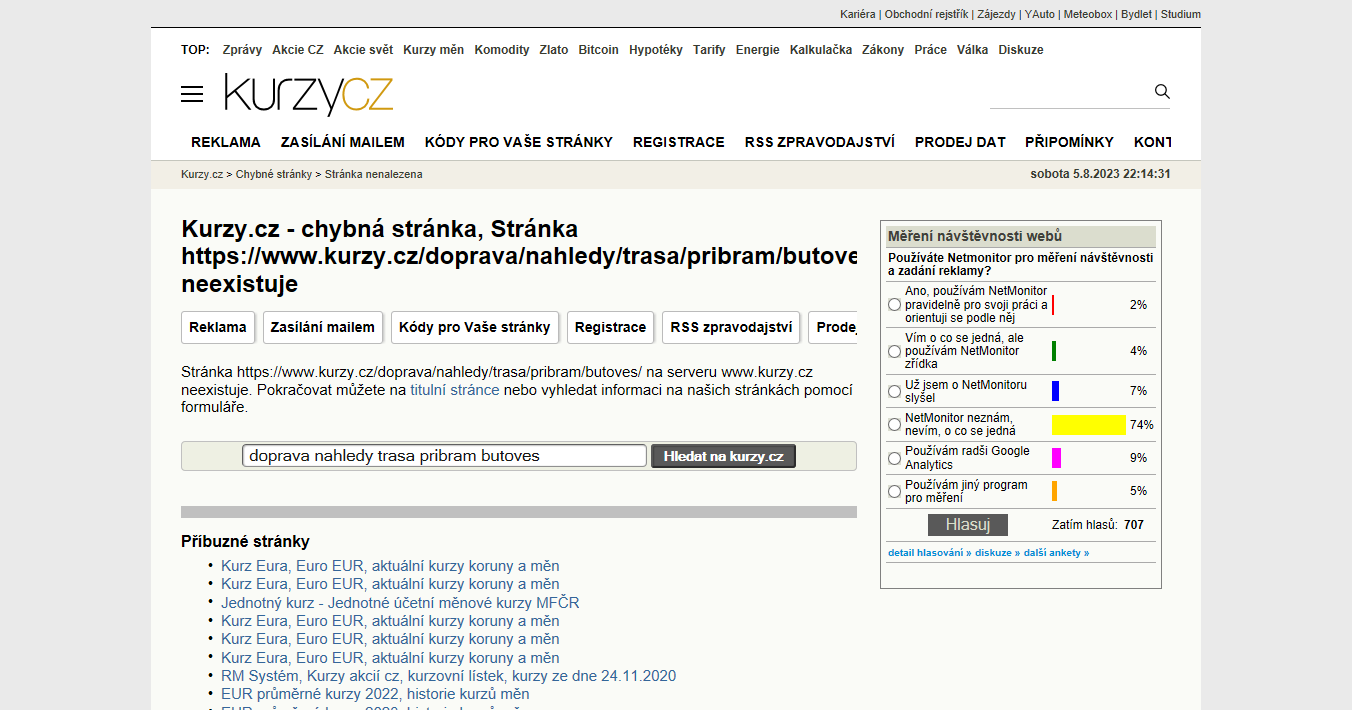
Task: Click the Hlasuj vote button
Action: pos(967,525)
